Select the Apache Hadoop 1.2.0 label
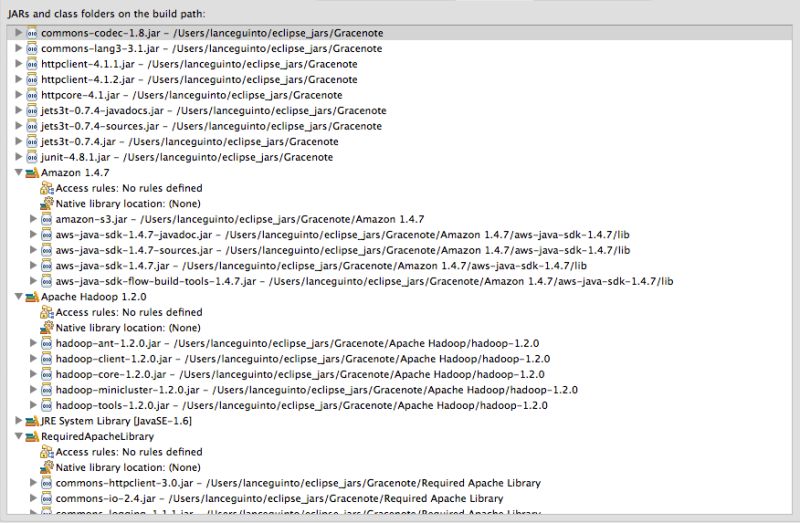Screen dimensions: 800x523 (x=93, y=296)
